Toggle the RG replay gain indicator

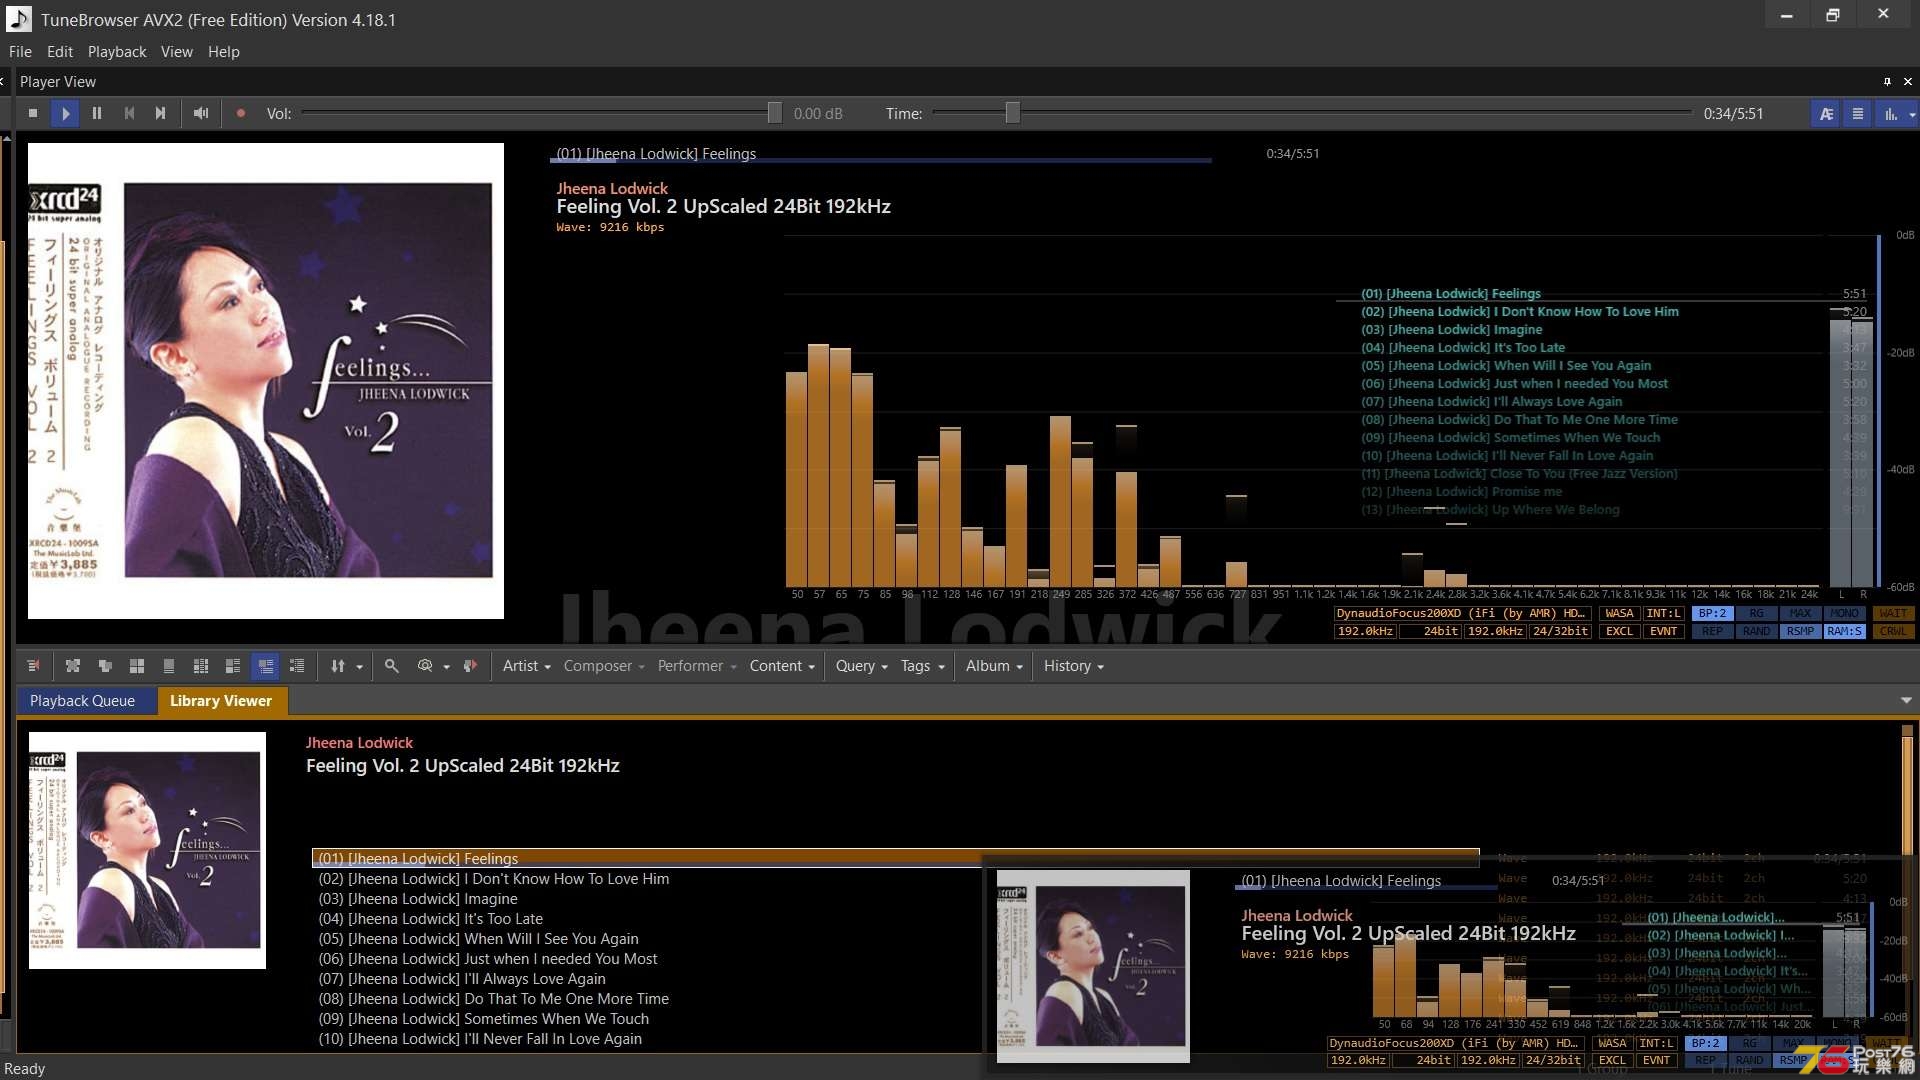tap(1756, 614)
